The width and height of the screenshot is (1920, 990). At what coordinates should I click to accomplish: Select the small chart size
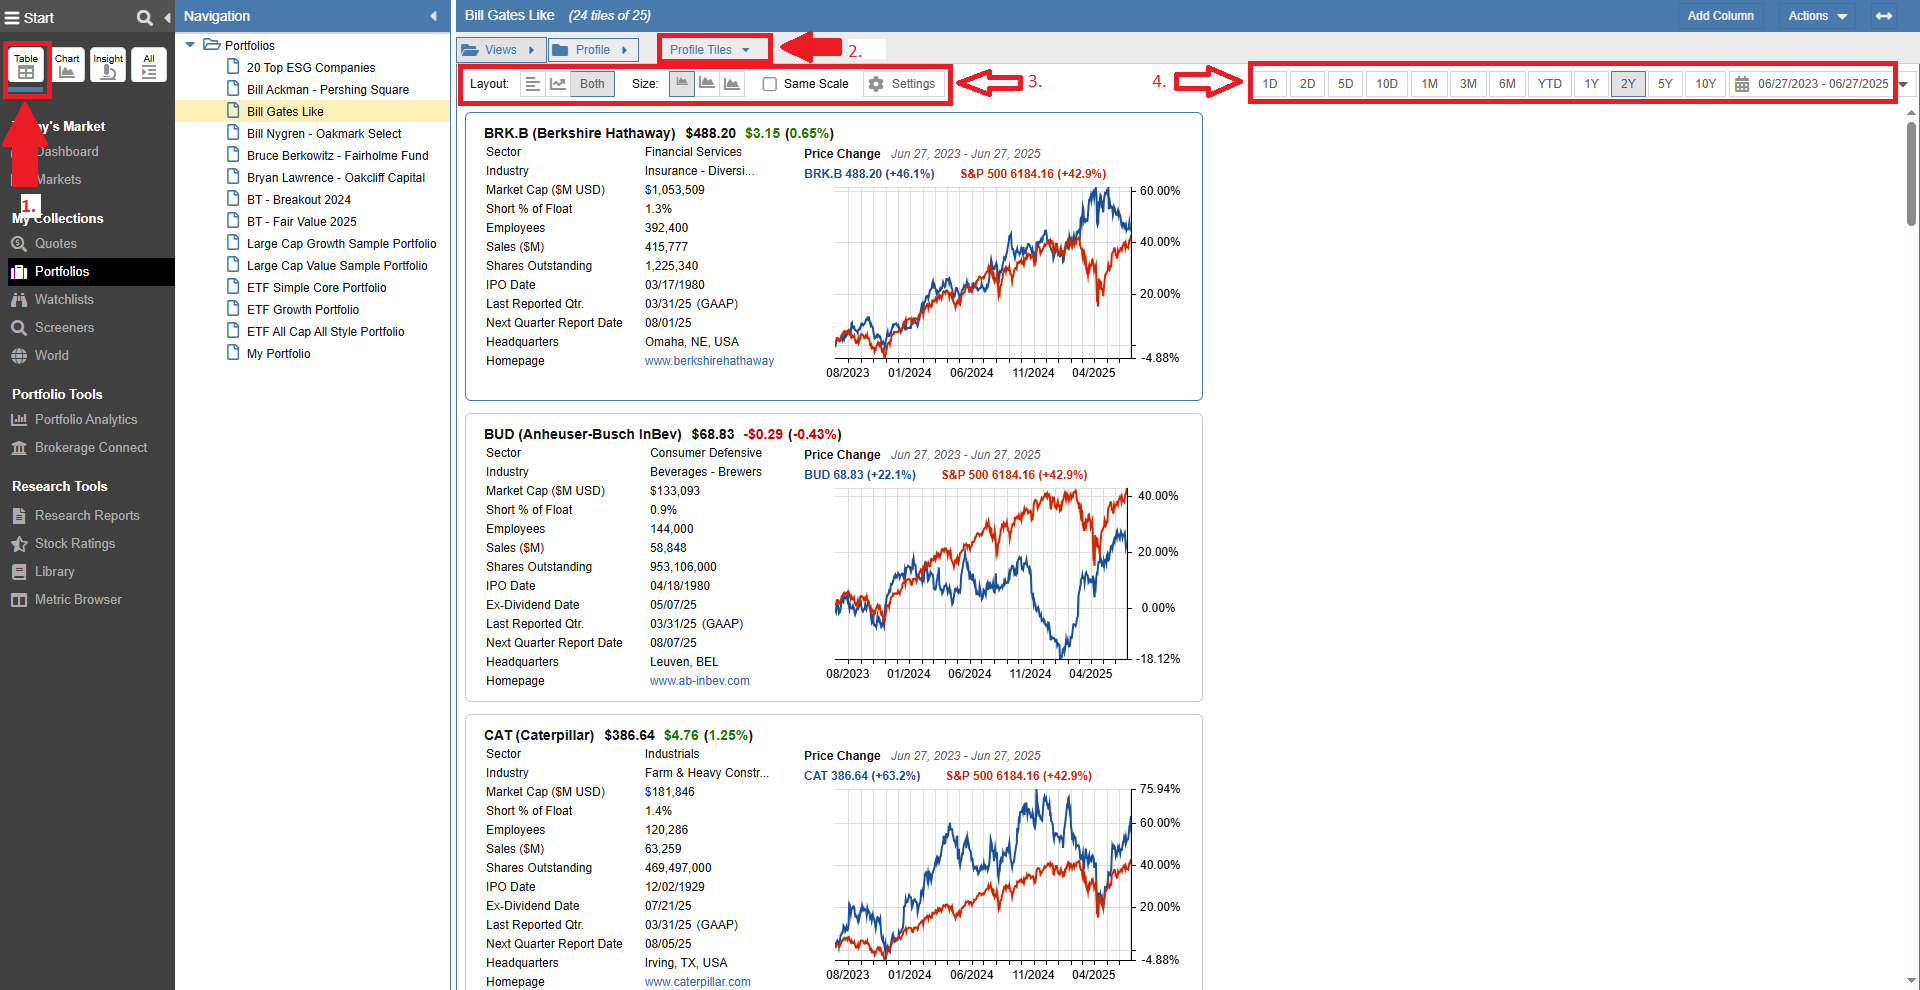(682, 84)
